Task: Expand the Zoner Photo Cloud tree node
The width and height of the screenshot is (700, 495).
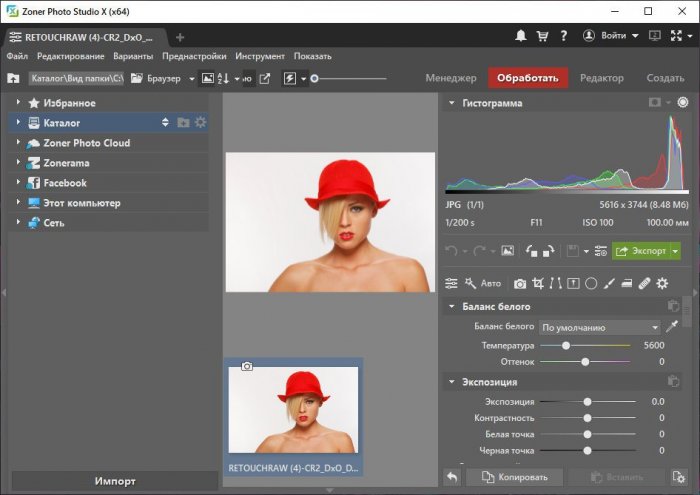Action: pyautogui.click(x=18, y=143)
